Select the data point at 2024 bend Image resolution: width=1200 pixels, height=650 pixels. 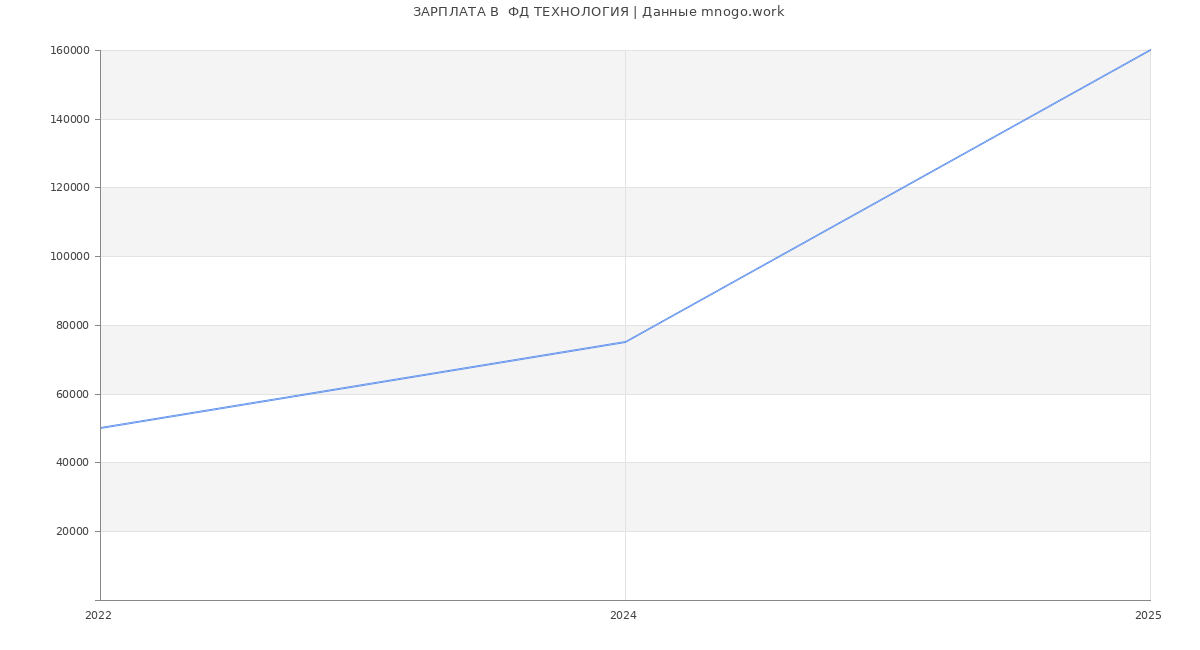tap(625, 342)
